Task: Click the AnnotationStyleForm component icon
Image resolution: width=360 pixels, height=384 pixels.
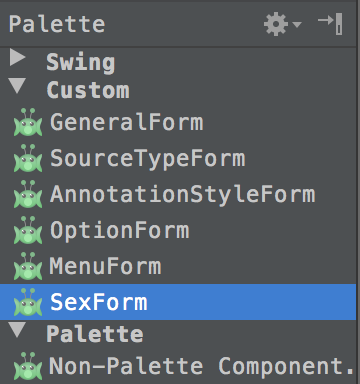Action: tap(28, 194)
